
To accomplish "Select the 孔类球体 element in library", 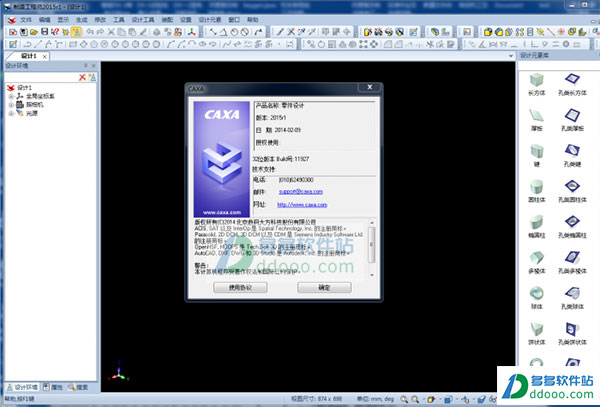I will 572,298.
